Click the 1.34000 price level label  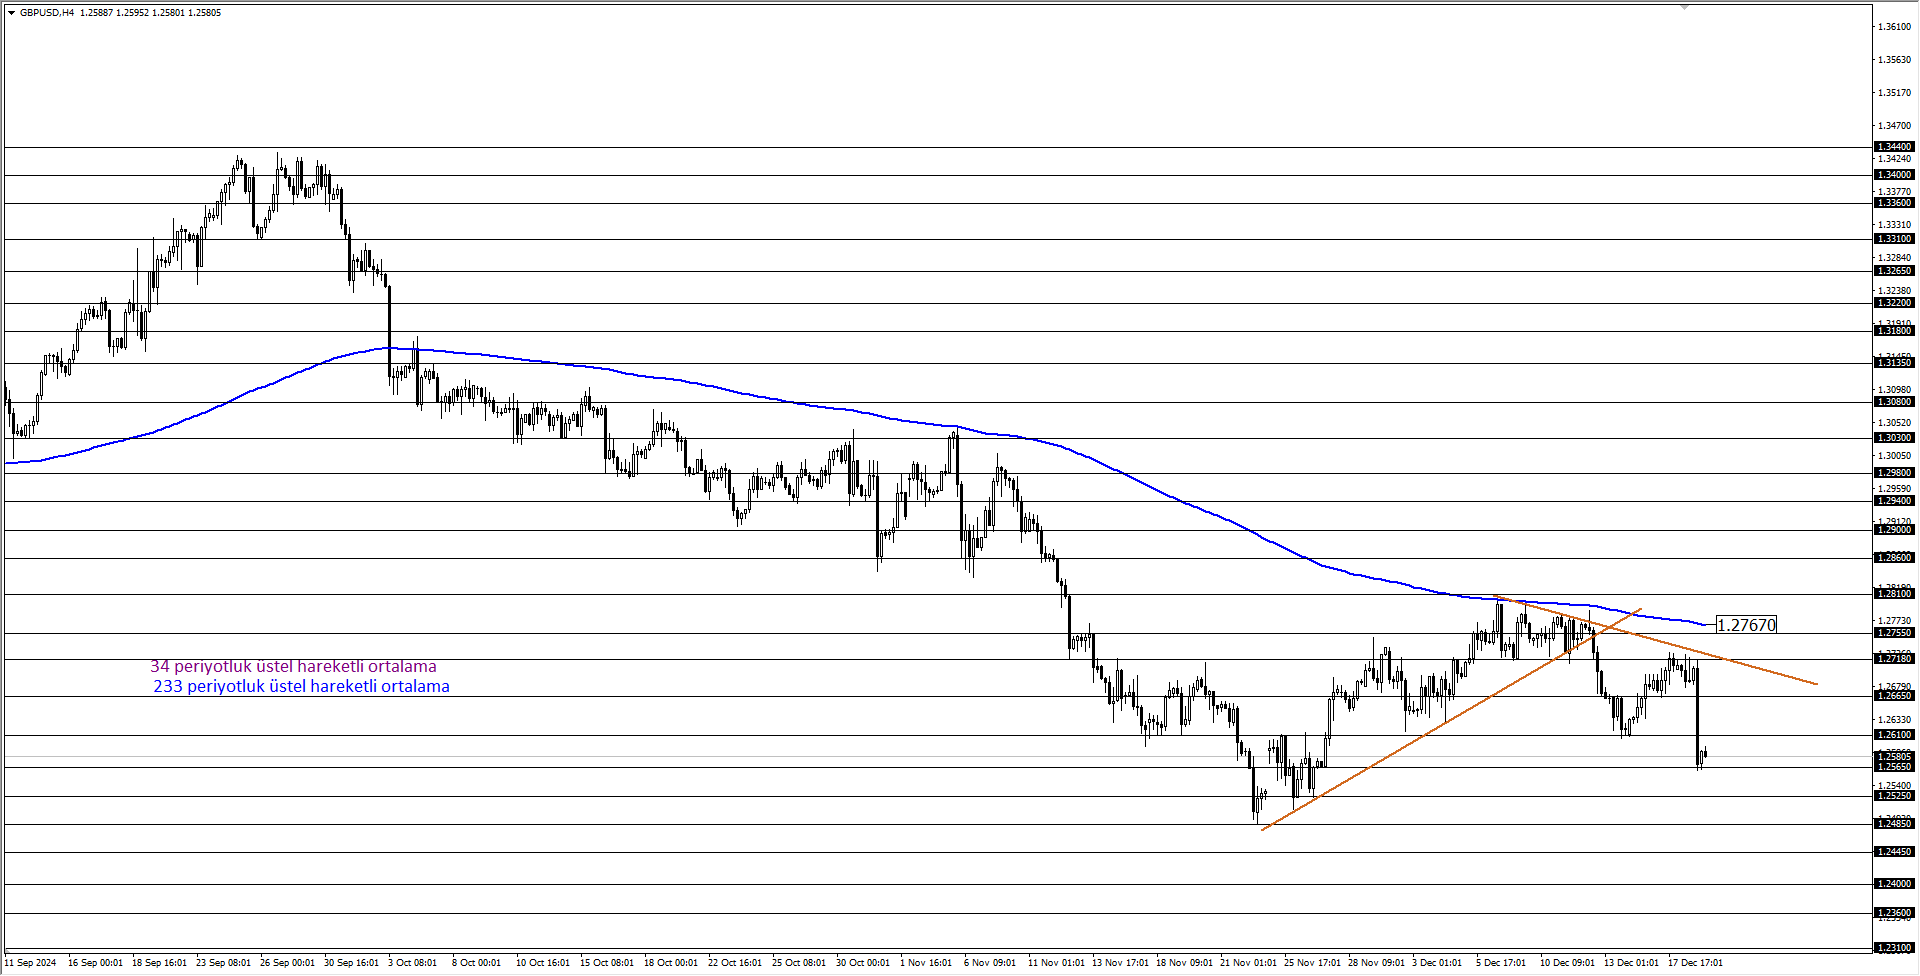[x=1894, y=175]
